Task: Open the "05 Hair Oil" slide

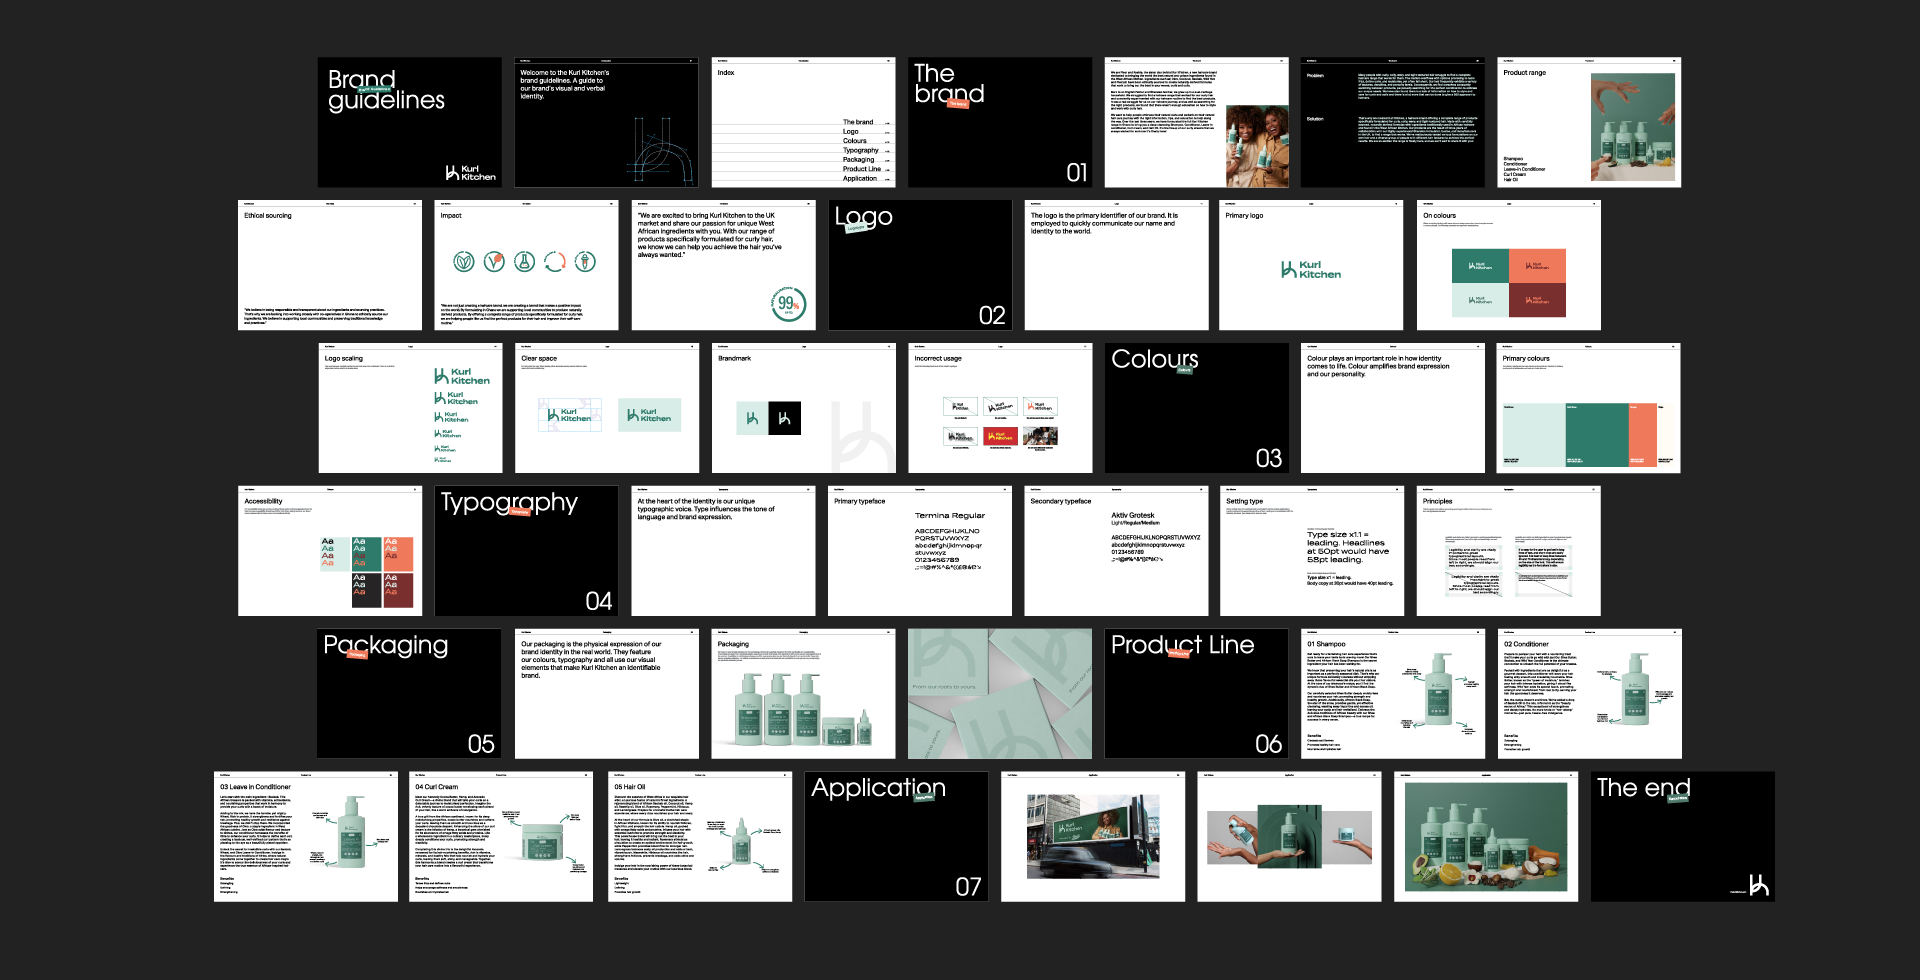Action: pyautogui.click(x=700, y=837)
